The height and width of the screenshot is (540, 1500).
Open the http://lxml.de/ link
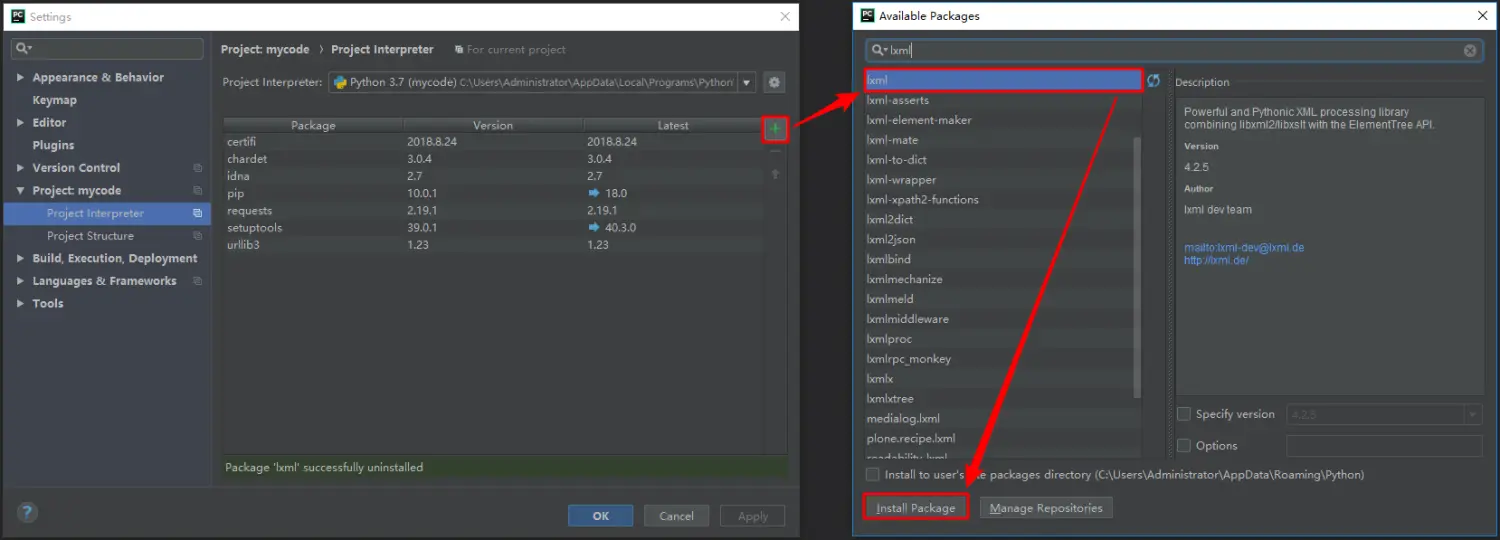click(1216, 260)
